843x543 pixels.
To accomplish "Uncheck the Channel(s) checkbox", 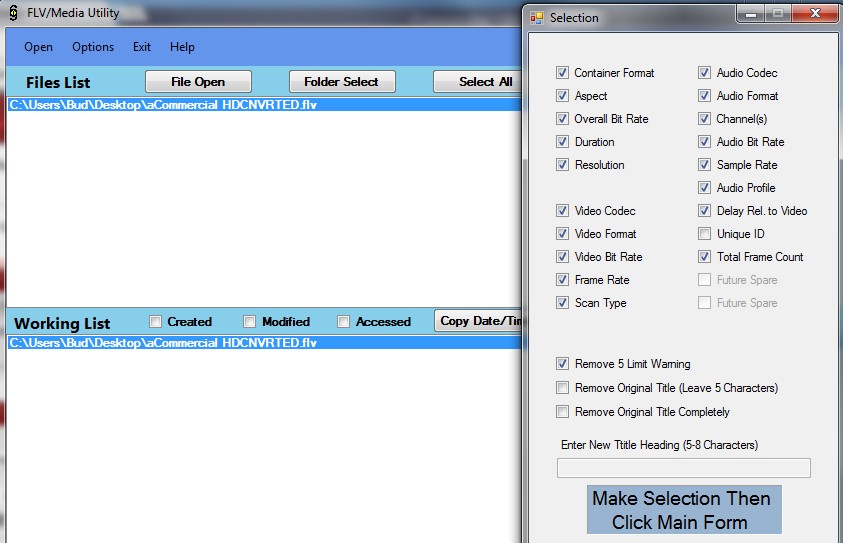I will (704, 119).
